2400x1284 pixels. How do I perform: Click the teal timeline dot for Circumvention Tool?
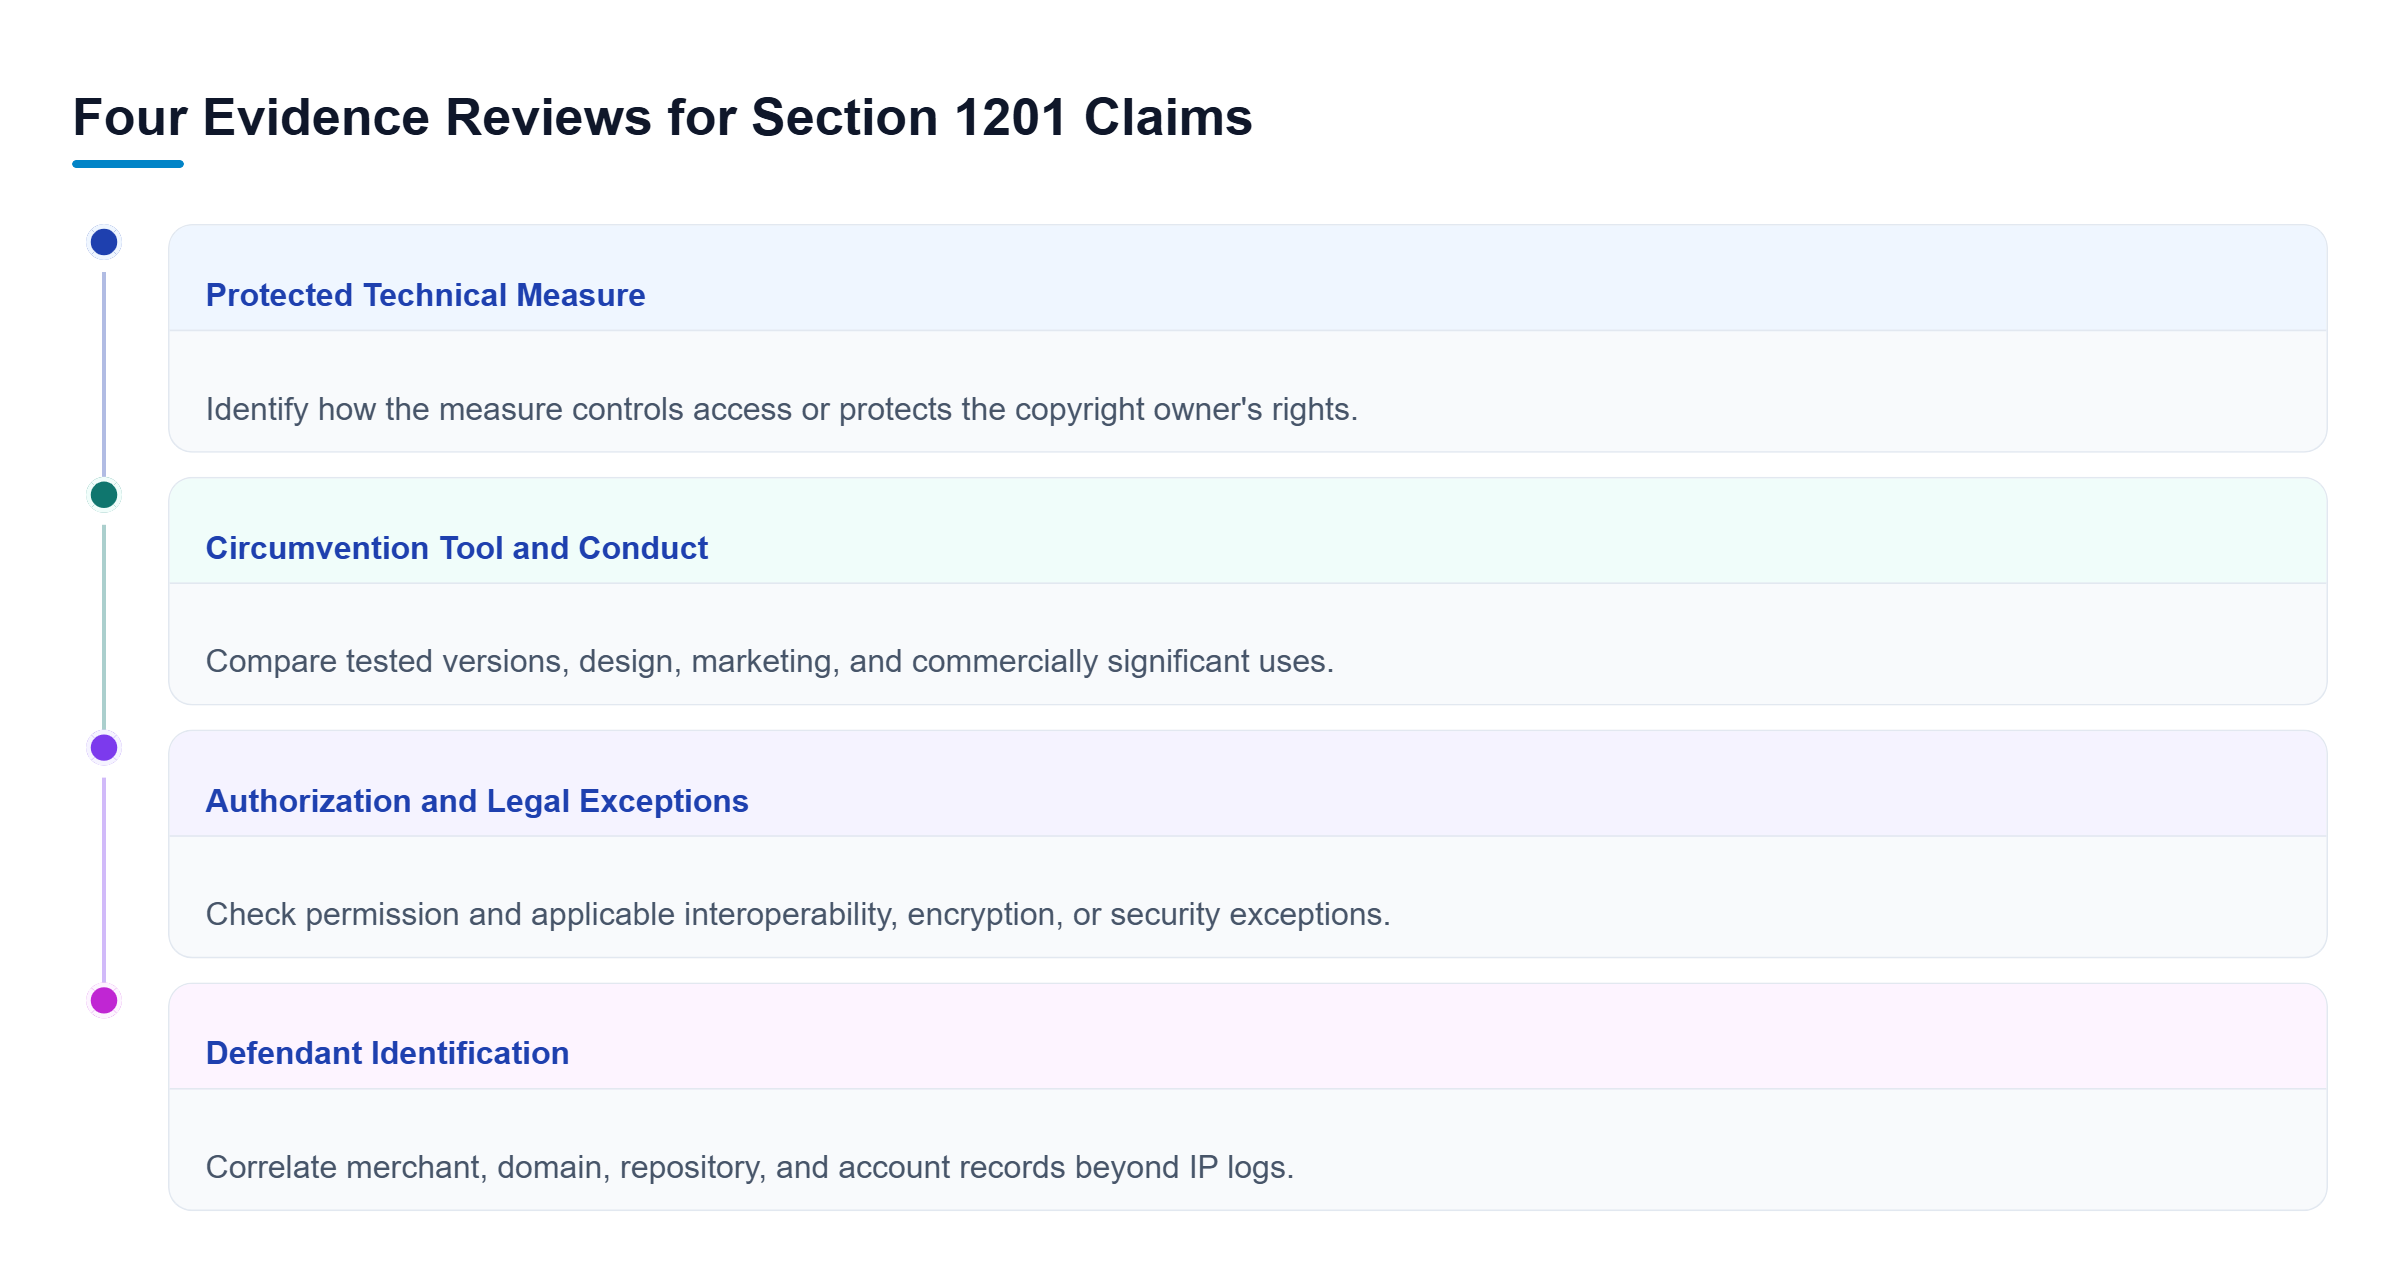pyautogui.click(x=104, y=495)
